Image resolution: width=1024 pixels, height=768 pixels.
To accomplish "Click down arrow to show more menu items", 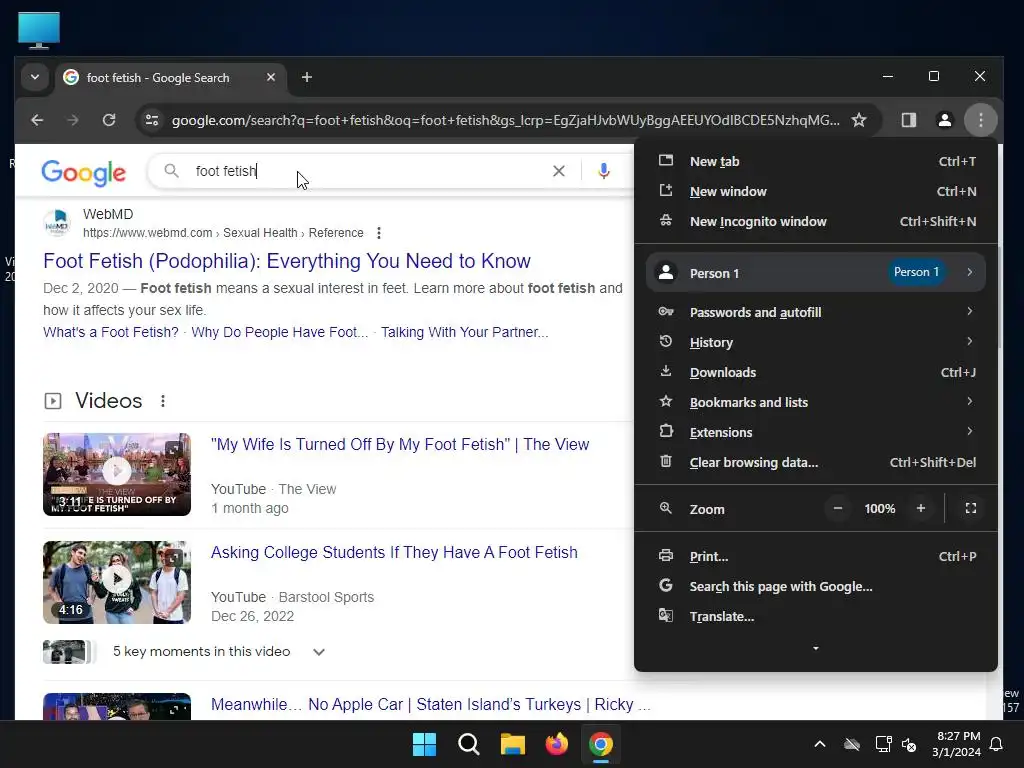I will [816, 648].
